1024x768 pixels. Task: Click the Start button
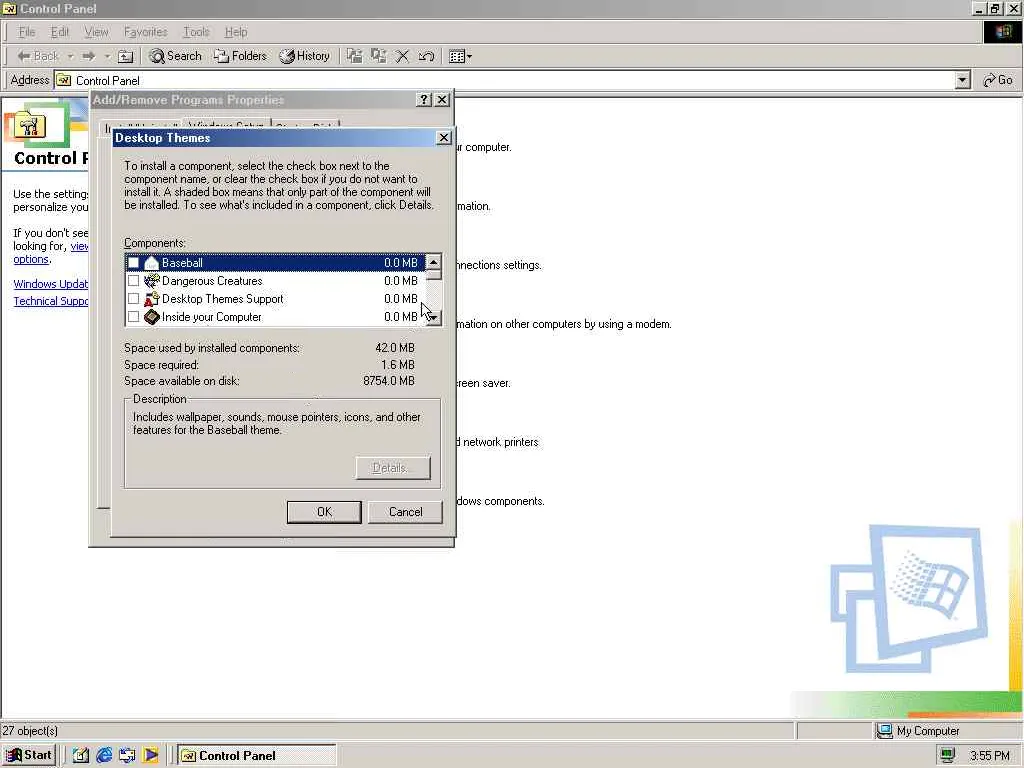click(x=29, y=755)
